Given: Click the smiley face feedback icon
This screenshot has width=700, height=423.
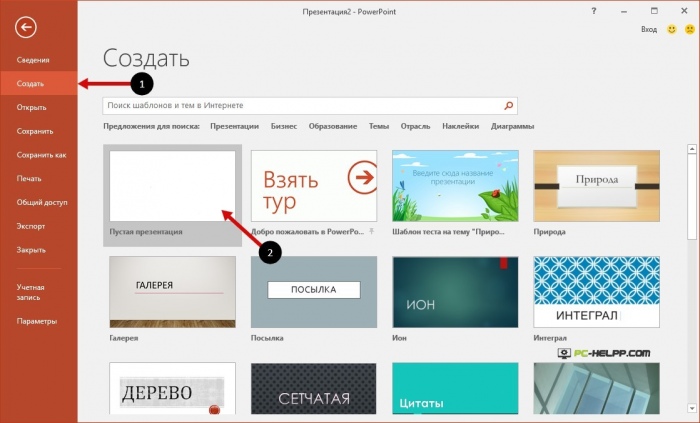Looking at the screenshot, I should pos(671,31).
